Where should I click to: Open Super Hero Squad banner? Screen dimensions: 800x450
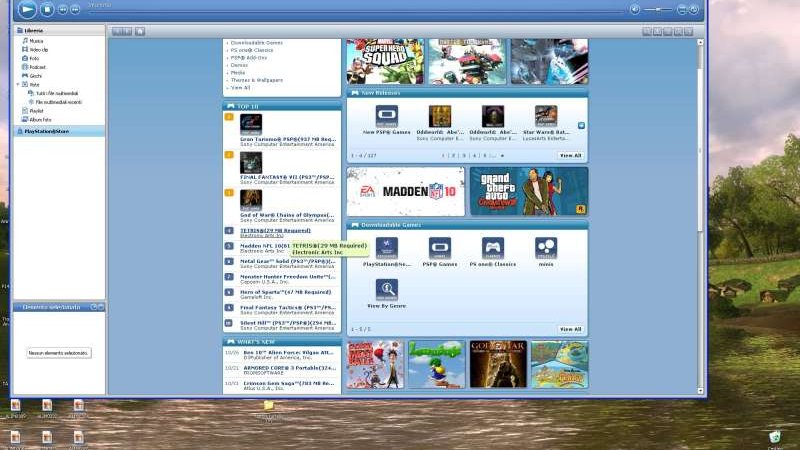385,61
